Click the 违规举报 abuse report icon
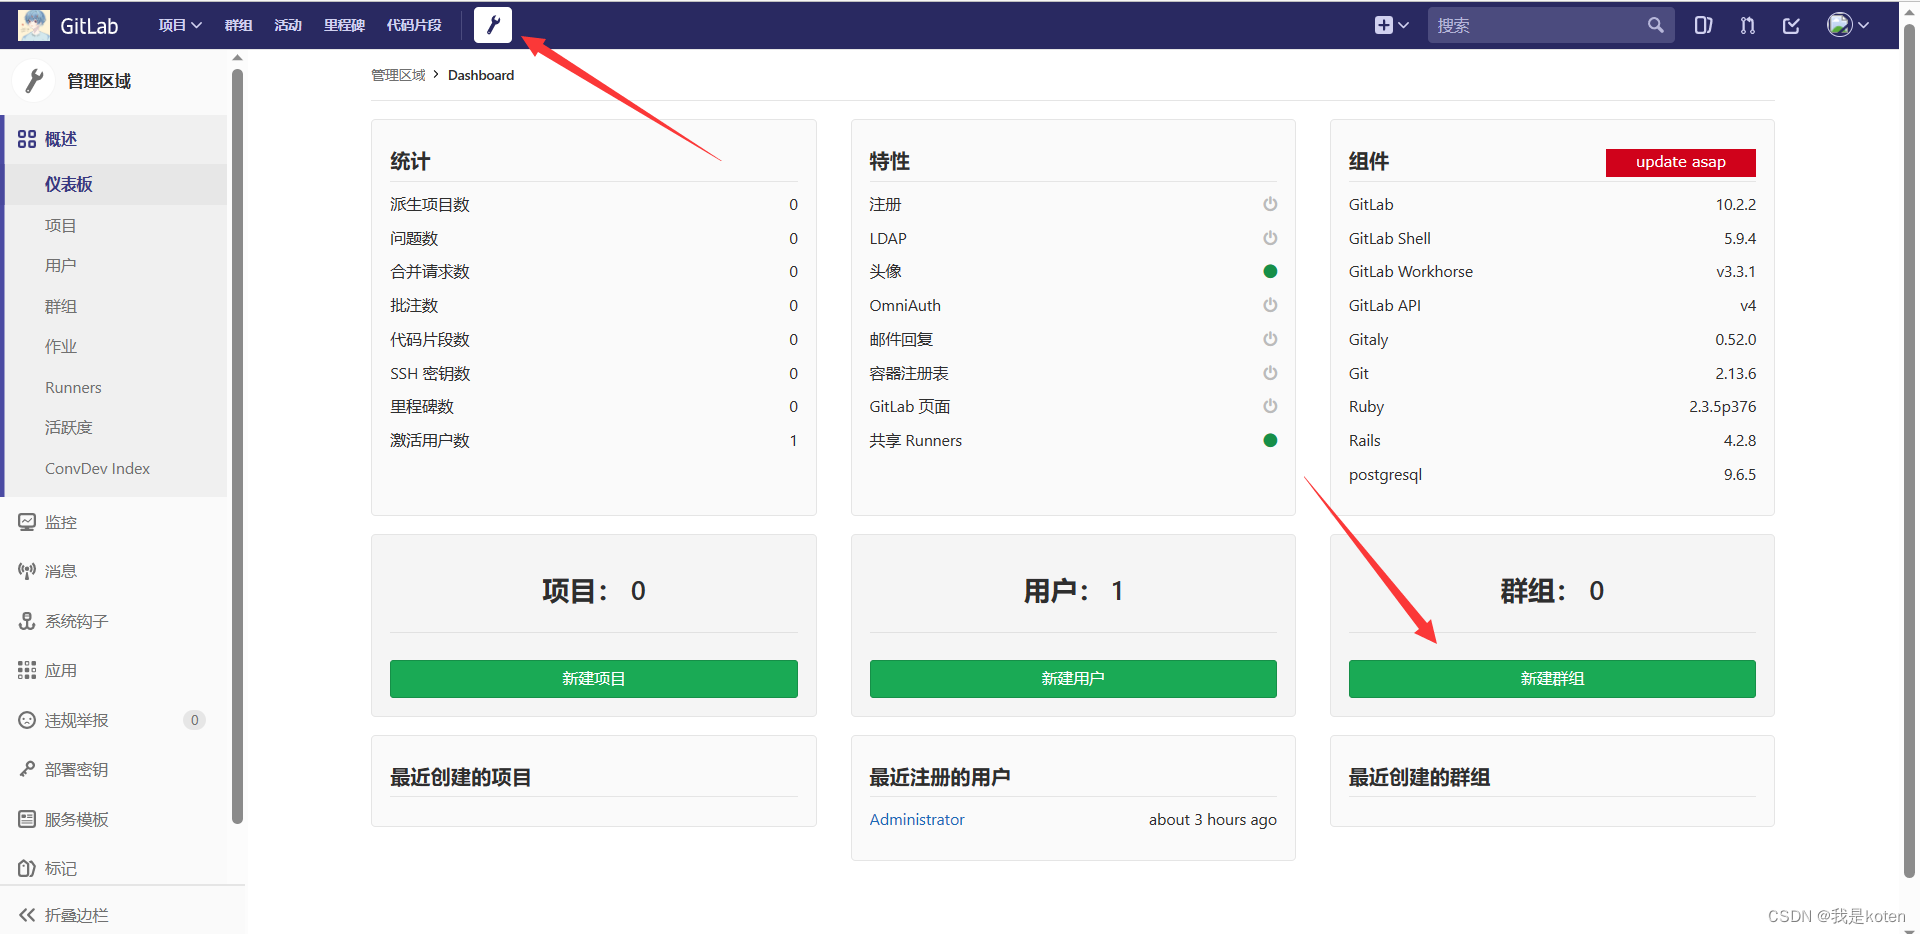 pyautogui.click(x=27, y=720)
